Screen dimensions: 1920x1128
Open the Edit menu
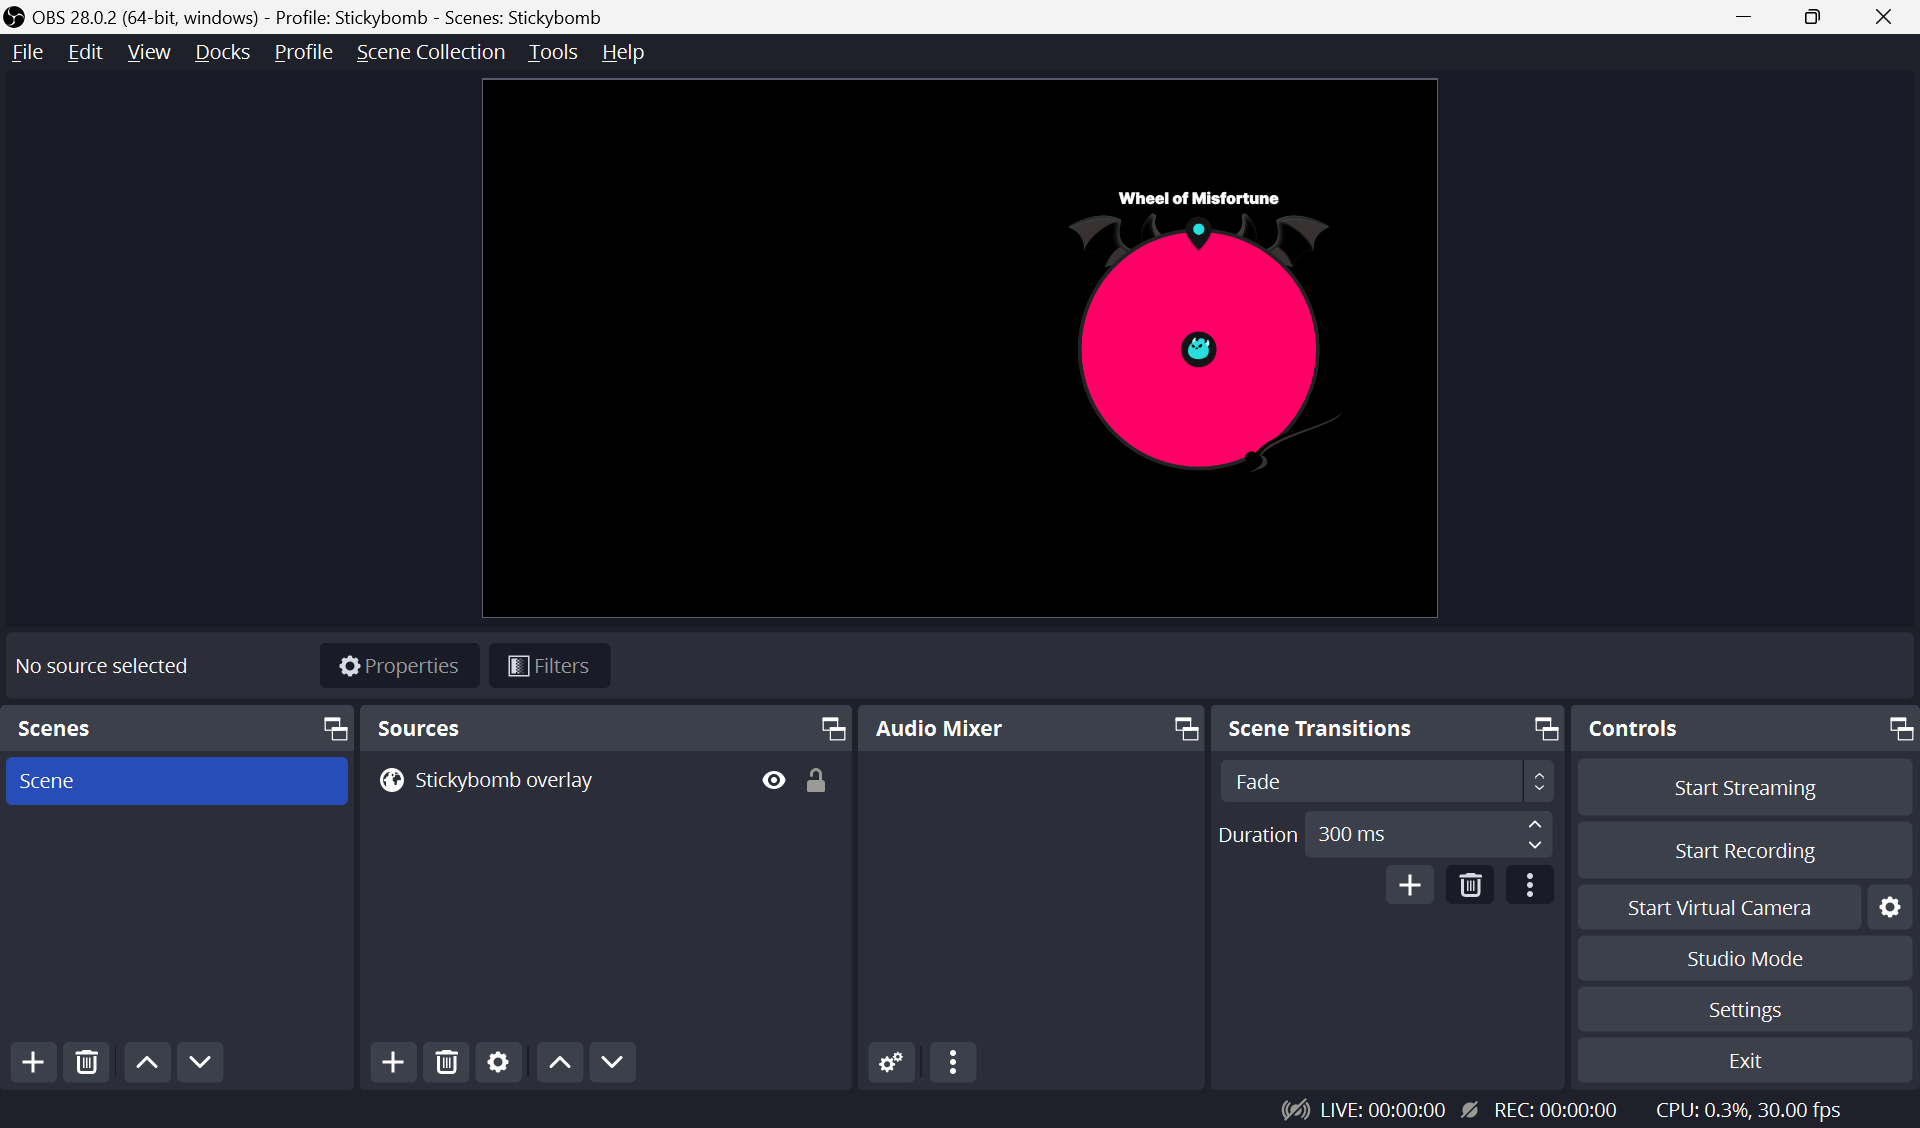point(85,52)
